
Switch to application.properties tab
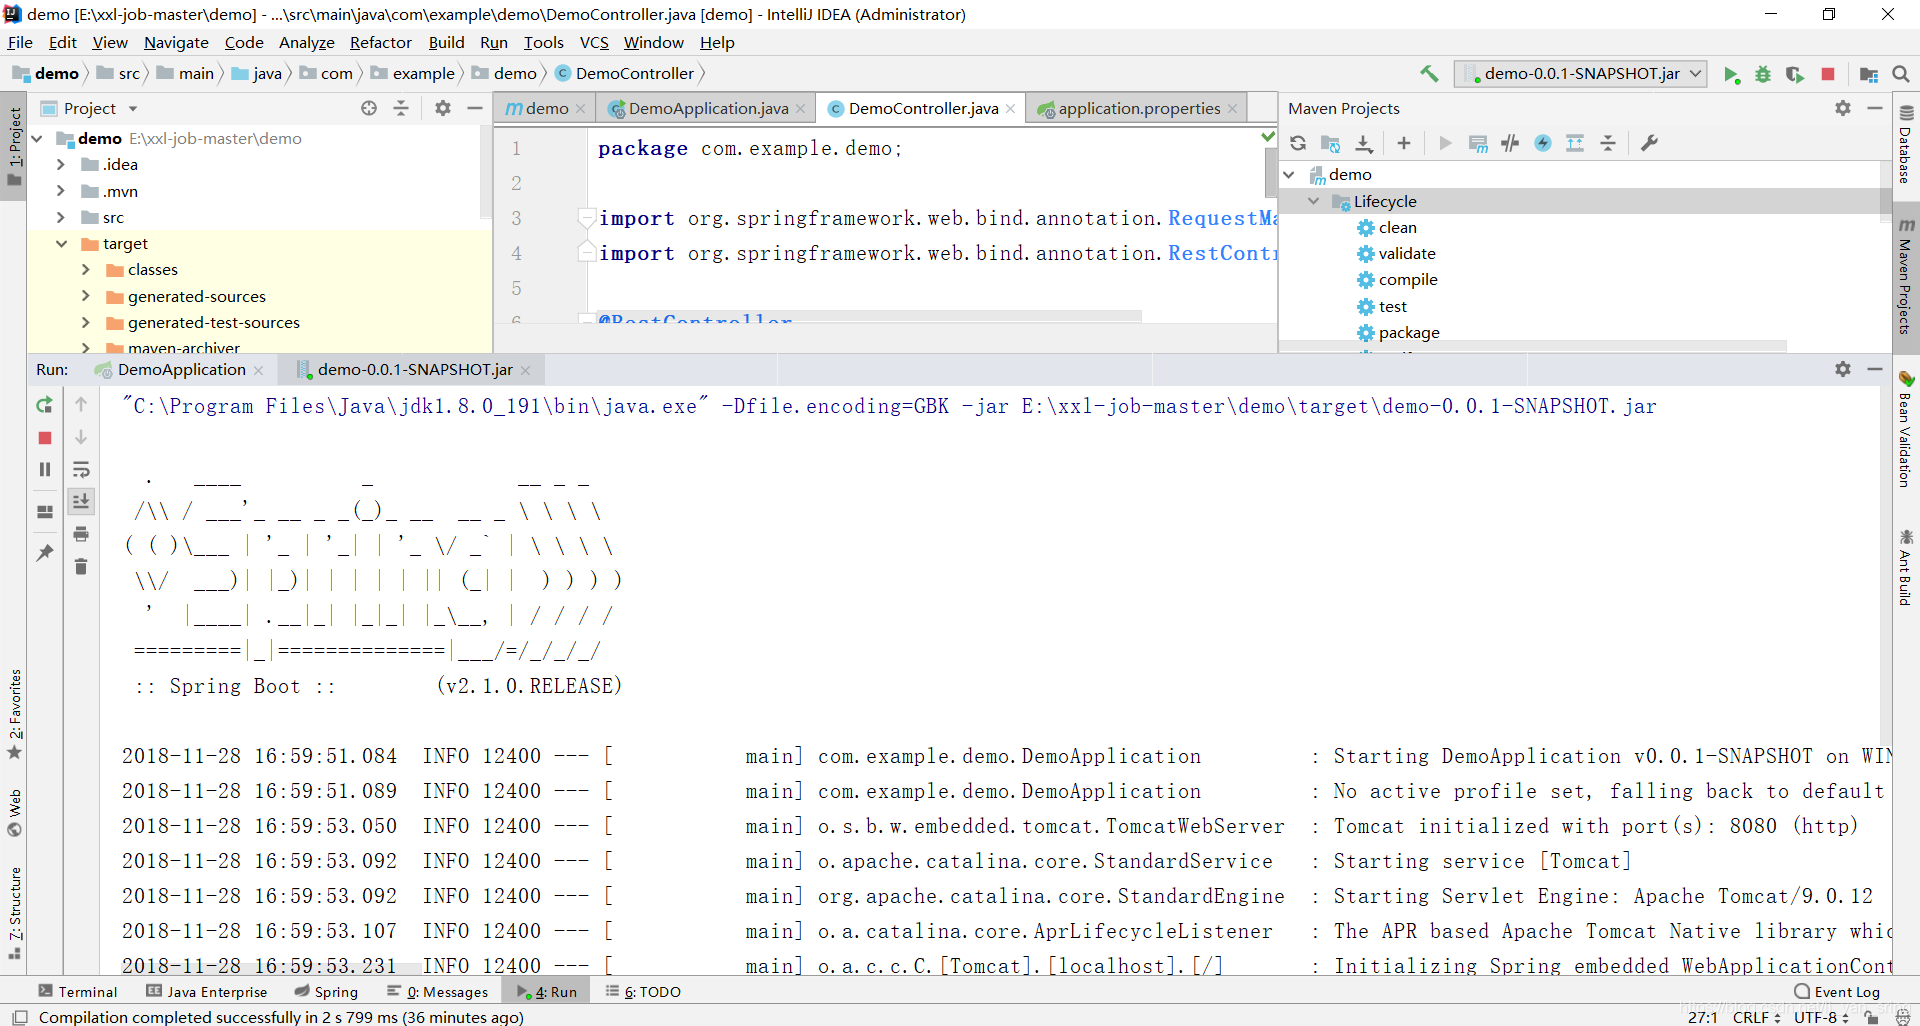click(1139, 108)
